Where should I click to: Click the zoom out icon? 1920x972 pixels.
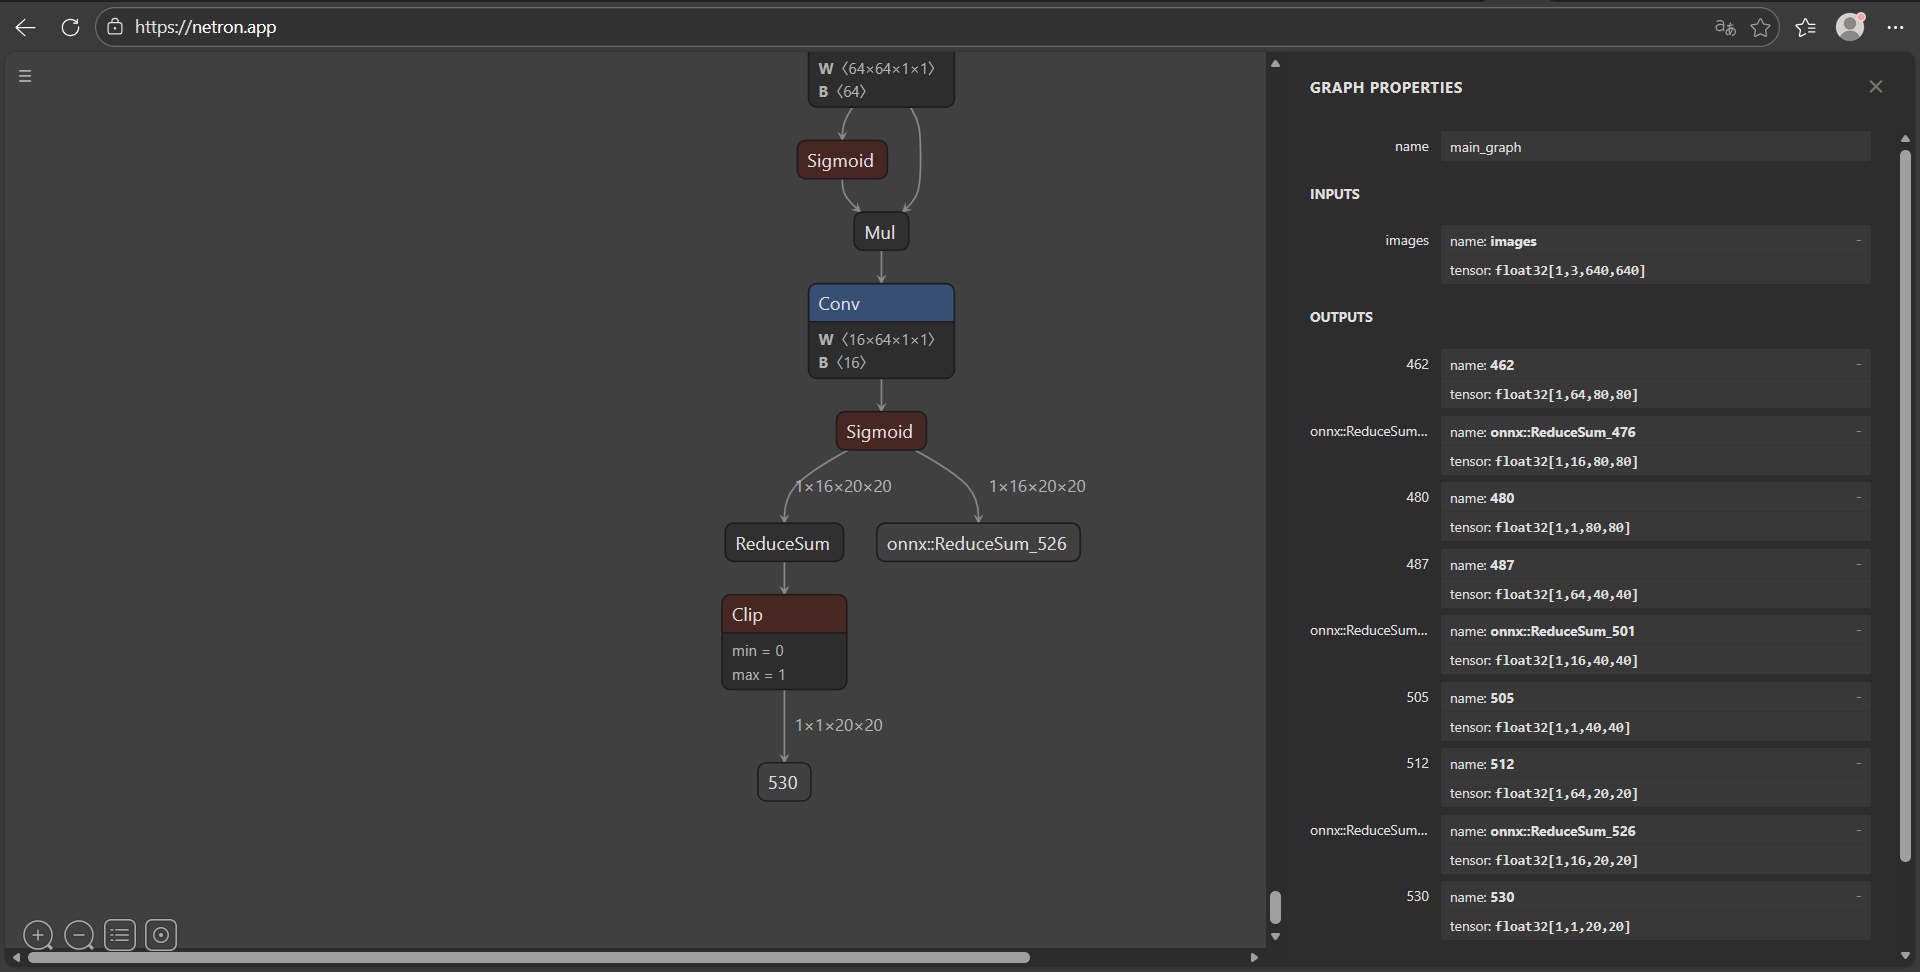point(79,935)
